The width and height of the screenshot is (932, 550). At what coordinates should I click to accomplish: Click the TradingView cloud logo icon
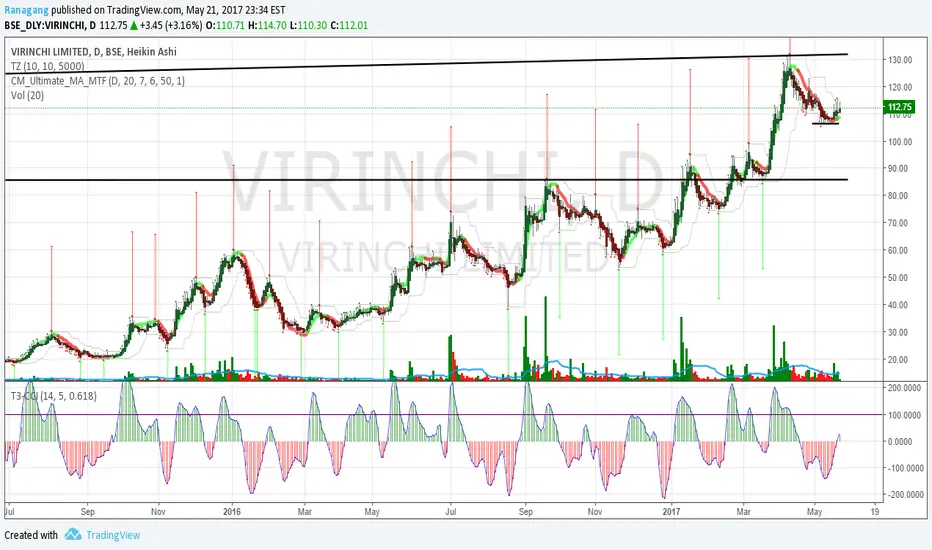73,535
